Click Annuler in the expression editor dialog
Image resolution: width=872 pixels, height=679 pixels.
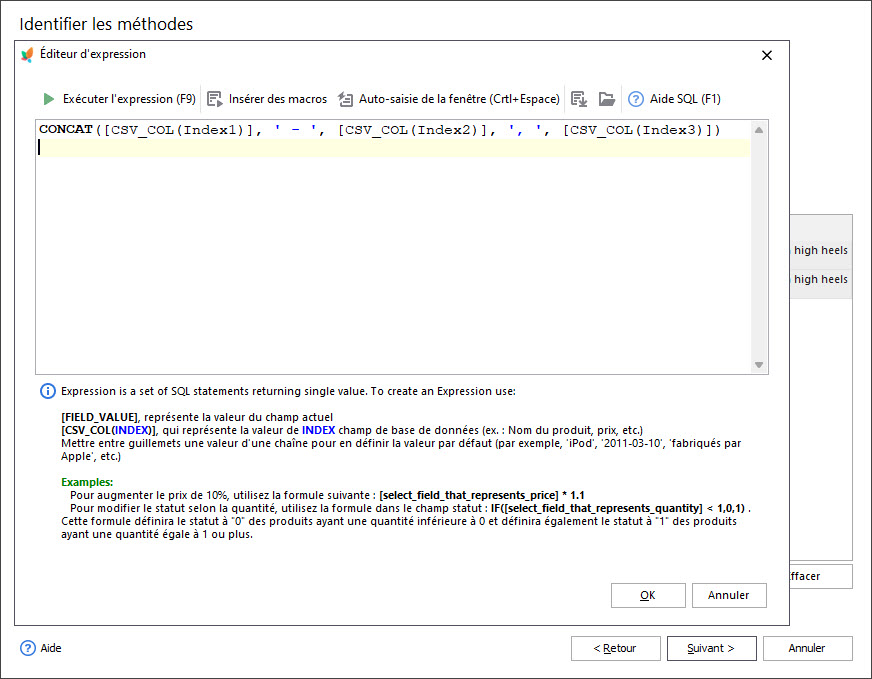[x=728, y=595]
